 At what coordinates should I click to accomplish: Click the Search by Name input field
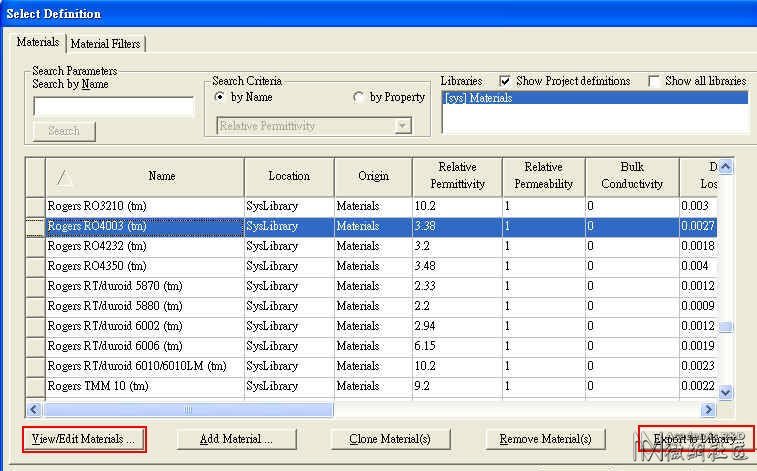(113, 106)
